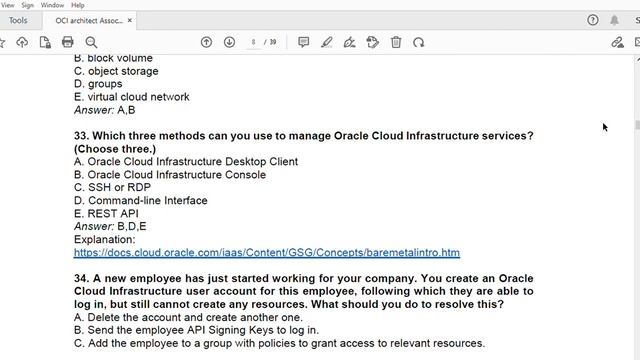Click 'D. Command-line Interface' option text

coord(141,200)
